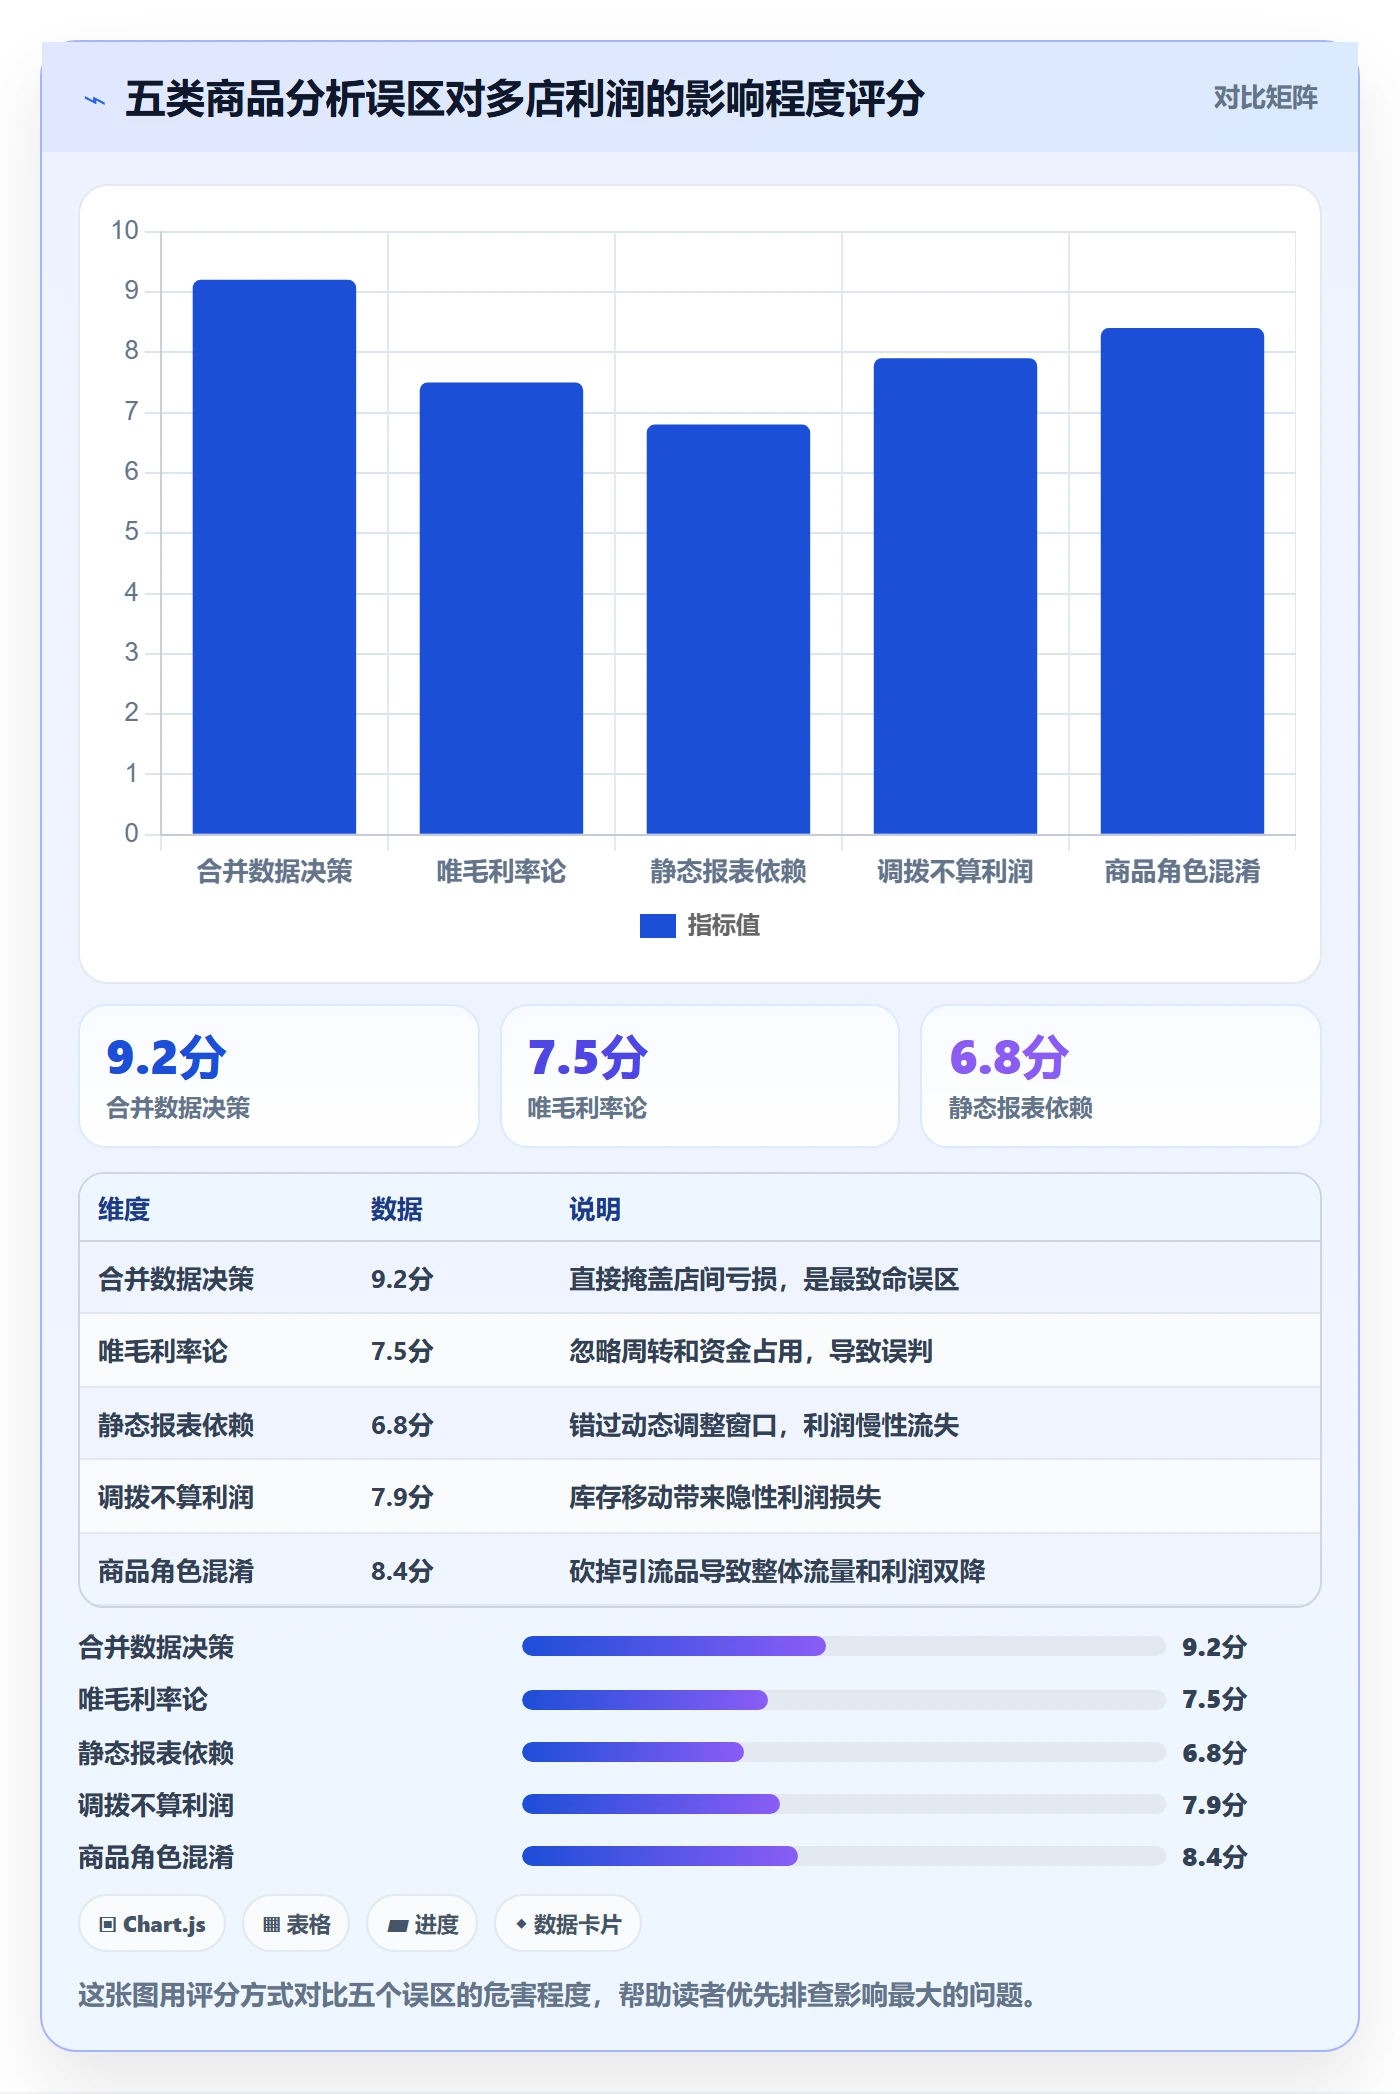Click the square icon in Chart.js chip
The height and width of the screenshot is (2094, 1400).
108,1925
